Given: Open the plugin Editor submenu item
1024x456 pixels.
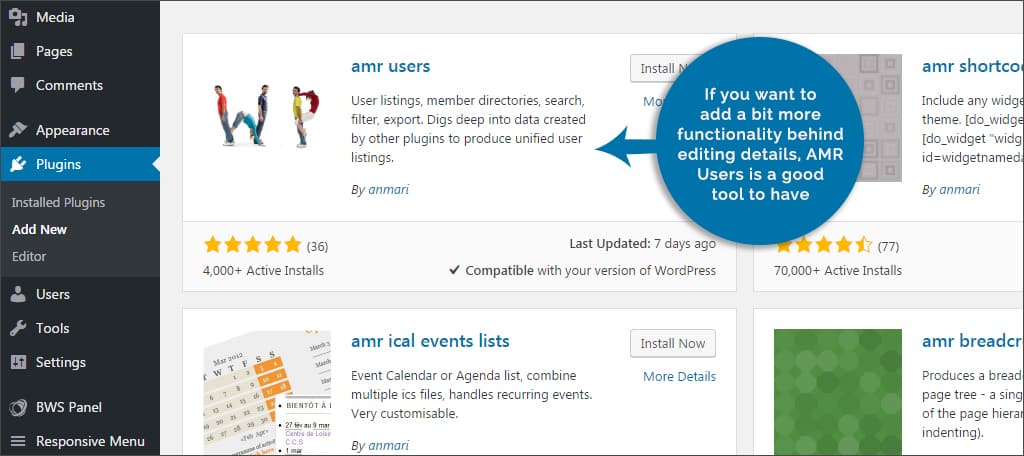Looking at the screenshot, I should [29, 257].
